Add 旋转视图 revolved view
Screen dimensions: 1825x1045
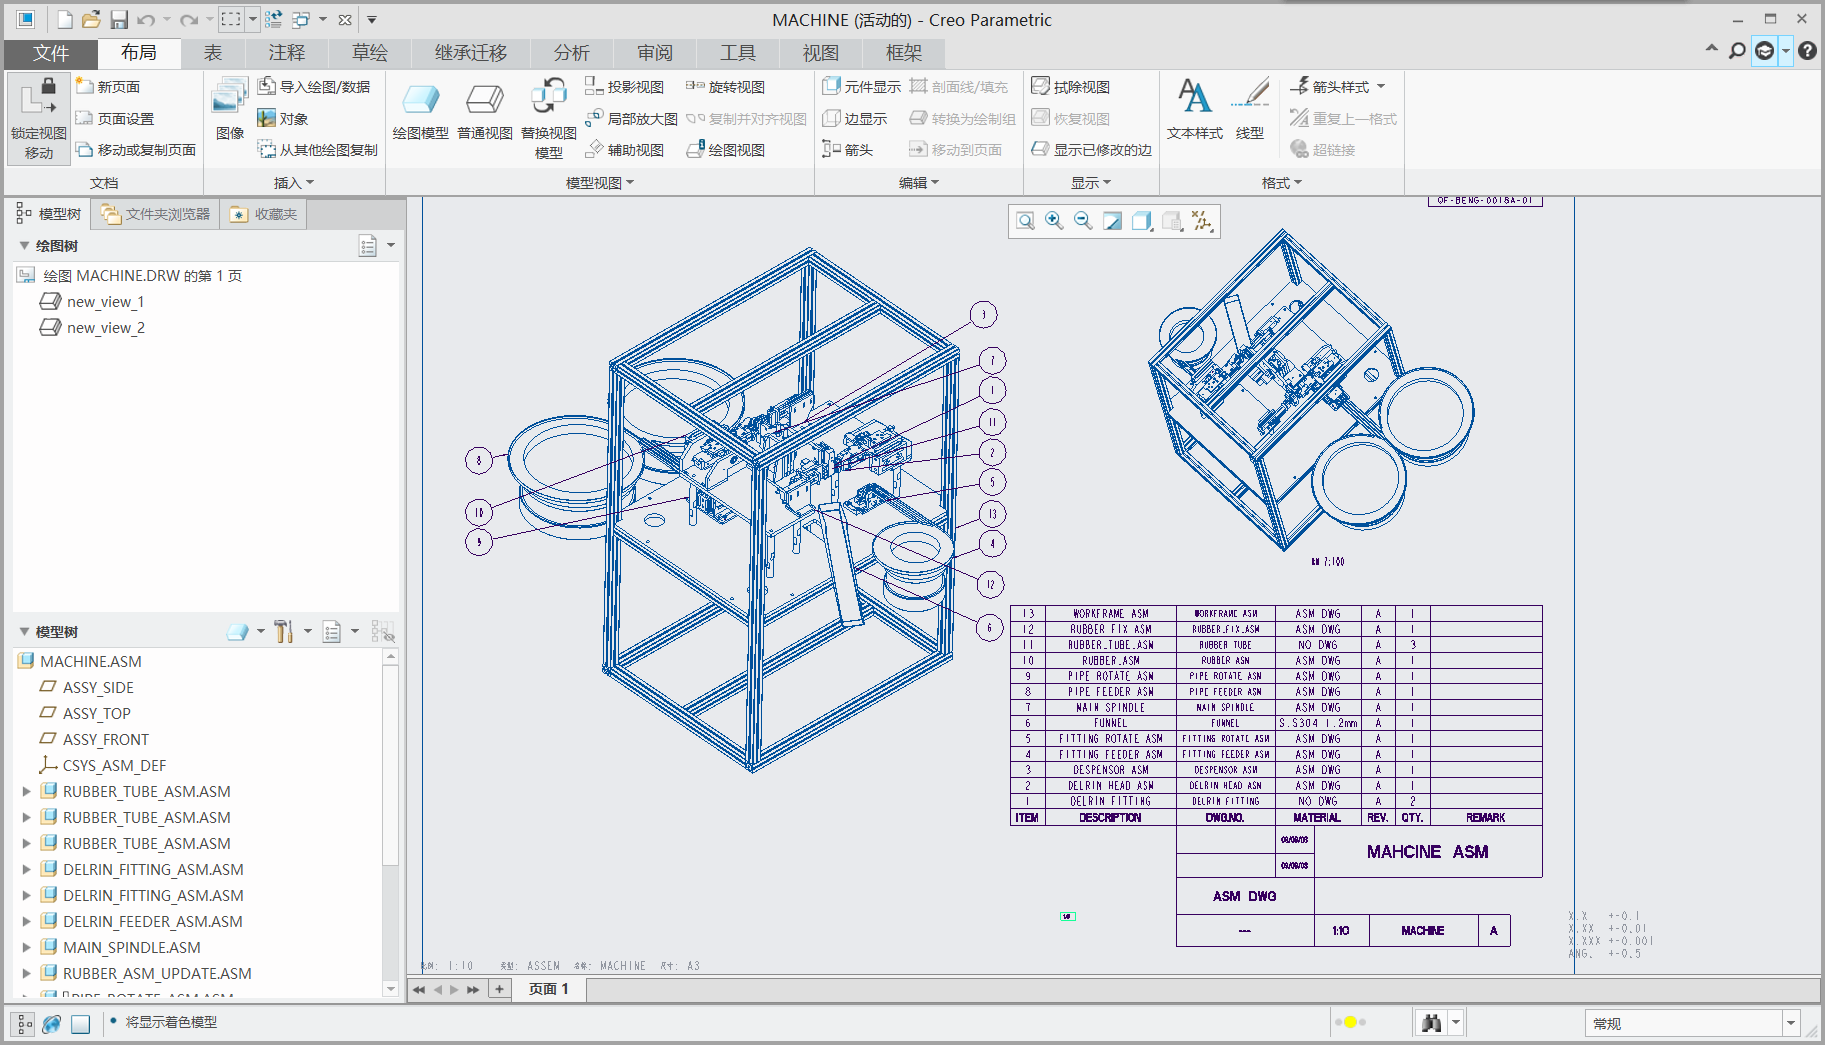click(x=725, y=87)
